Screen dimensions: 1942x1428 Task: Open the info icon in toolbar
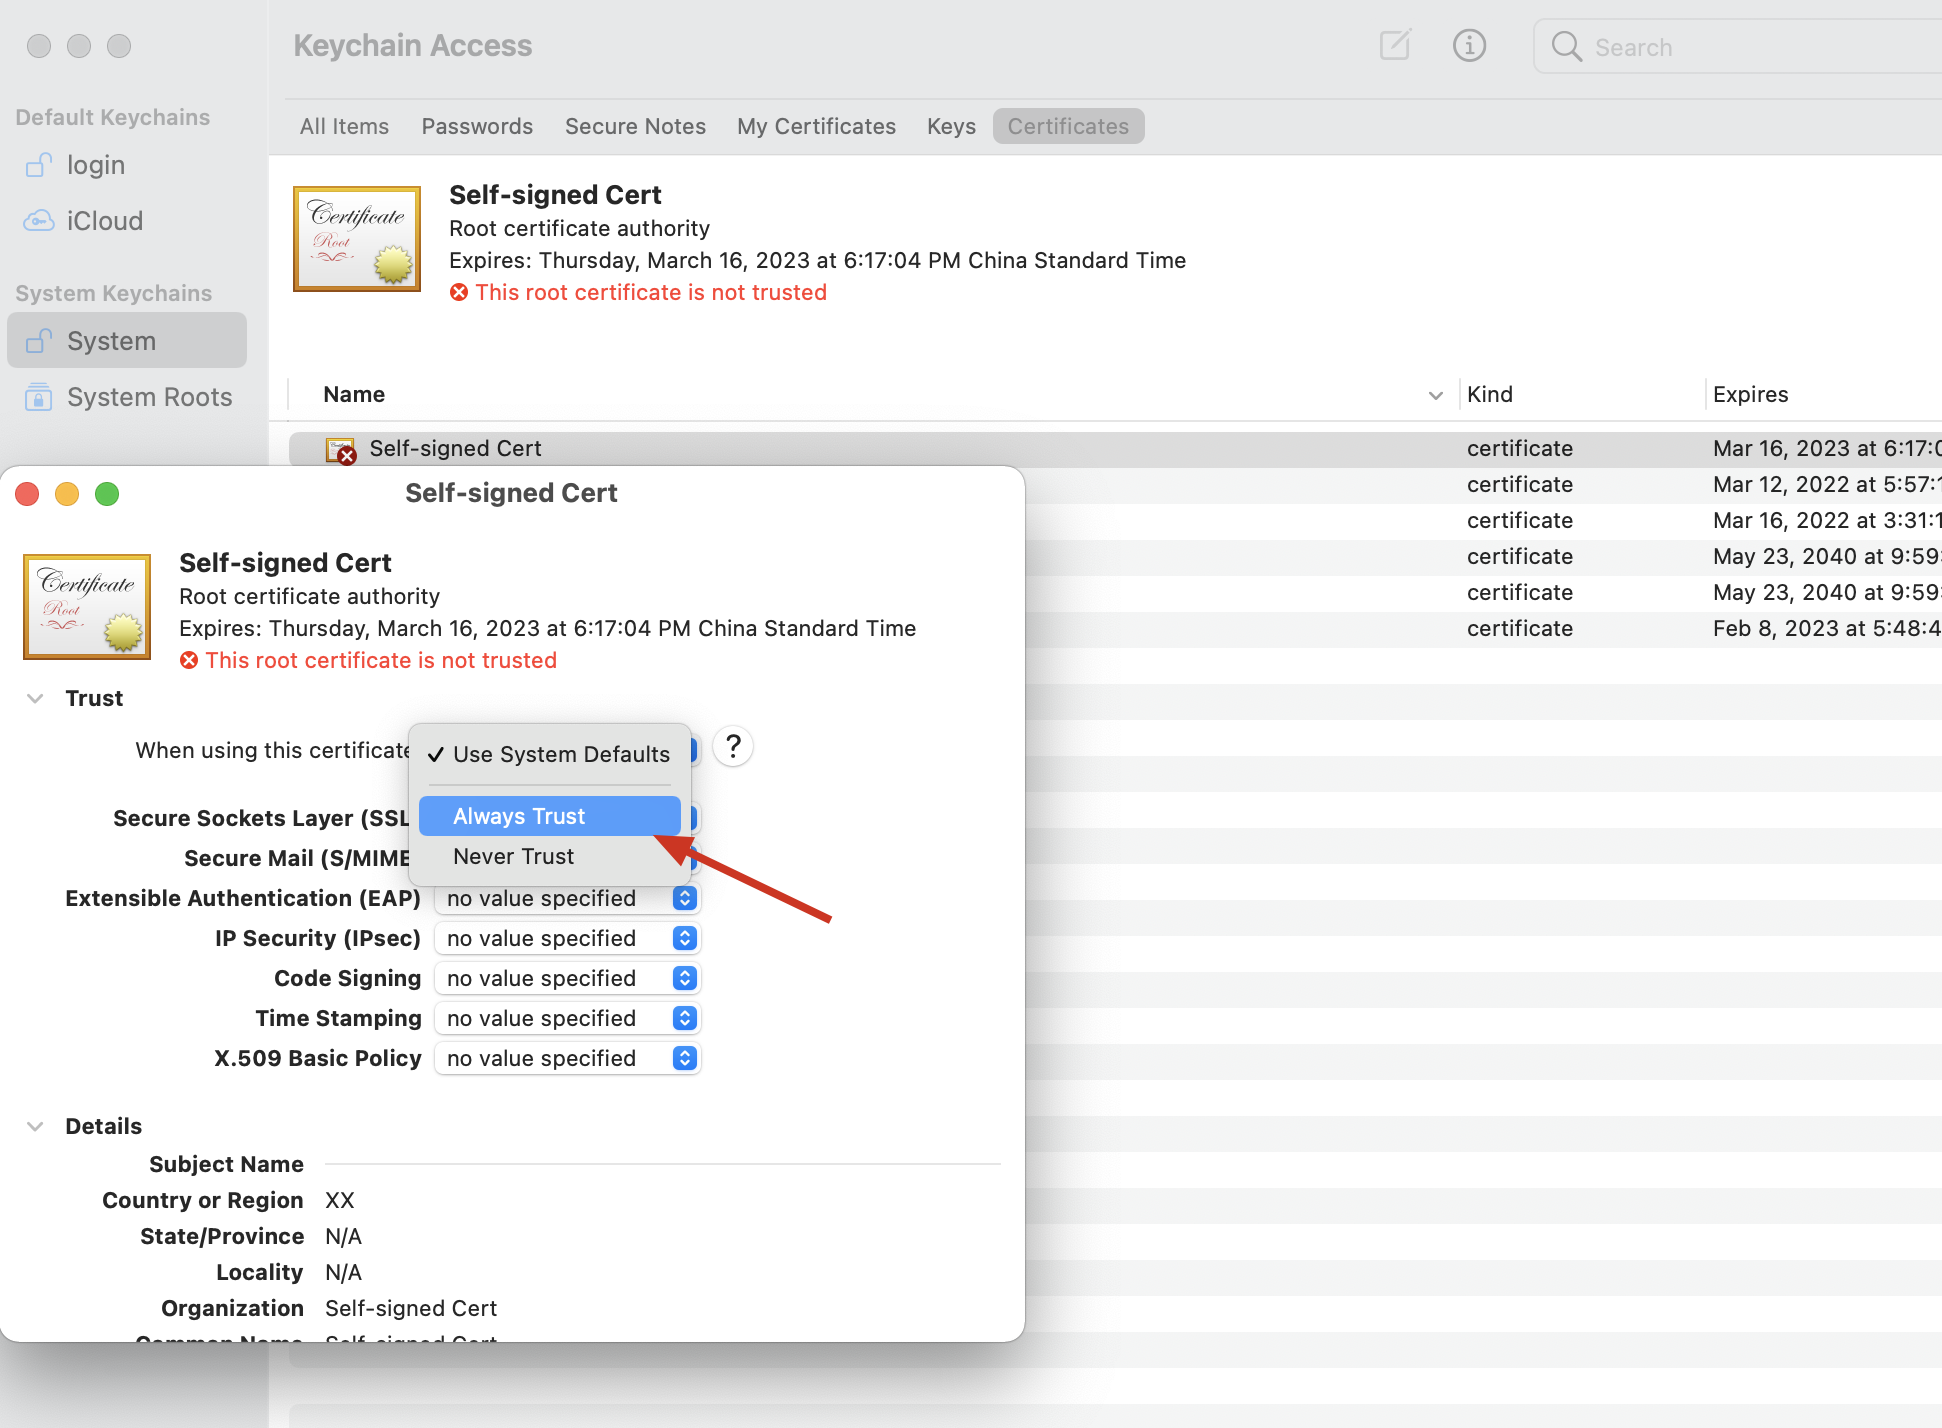click(x=1468, y=45)
